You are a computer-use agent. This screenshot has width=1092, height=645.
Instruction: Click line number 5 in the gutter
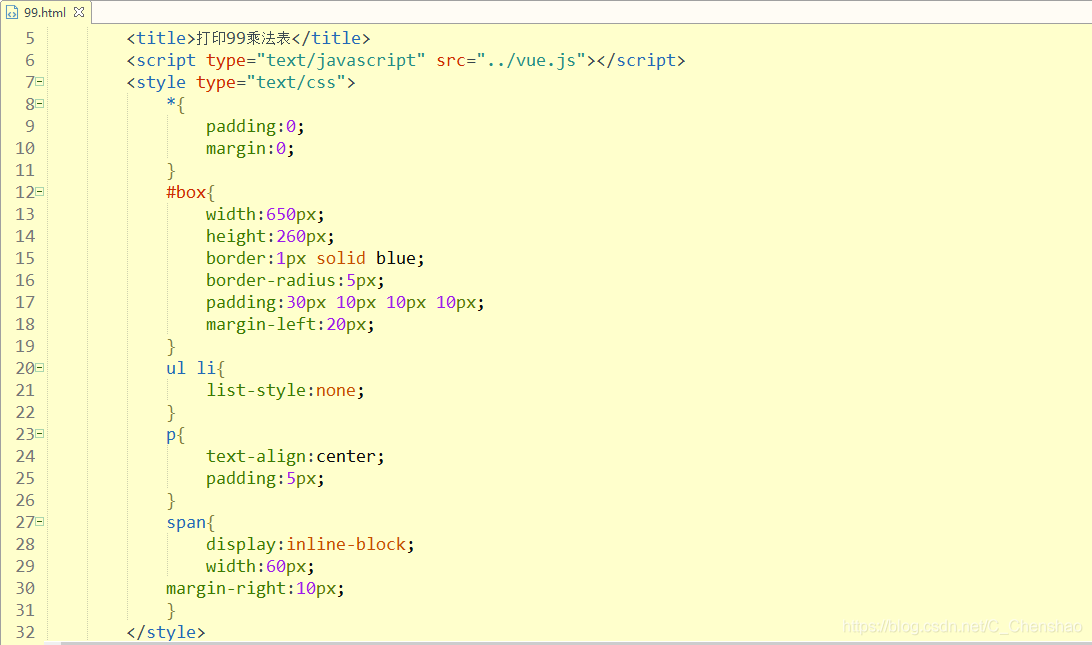coord(30,38)
